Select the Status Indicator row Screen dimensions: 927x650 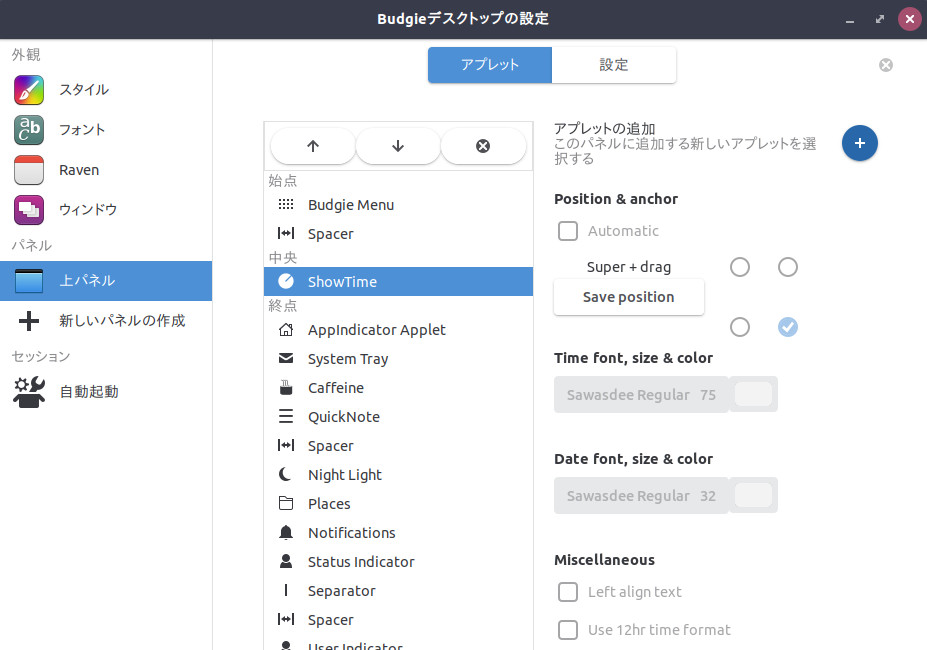click(x=398, y=561)
